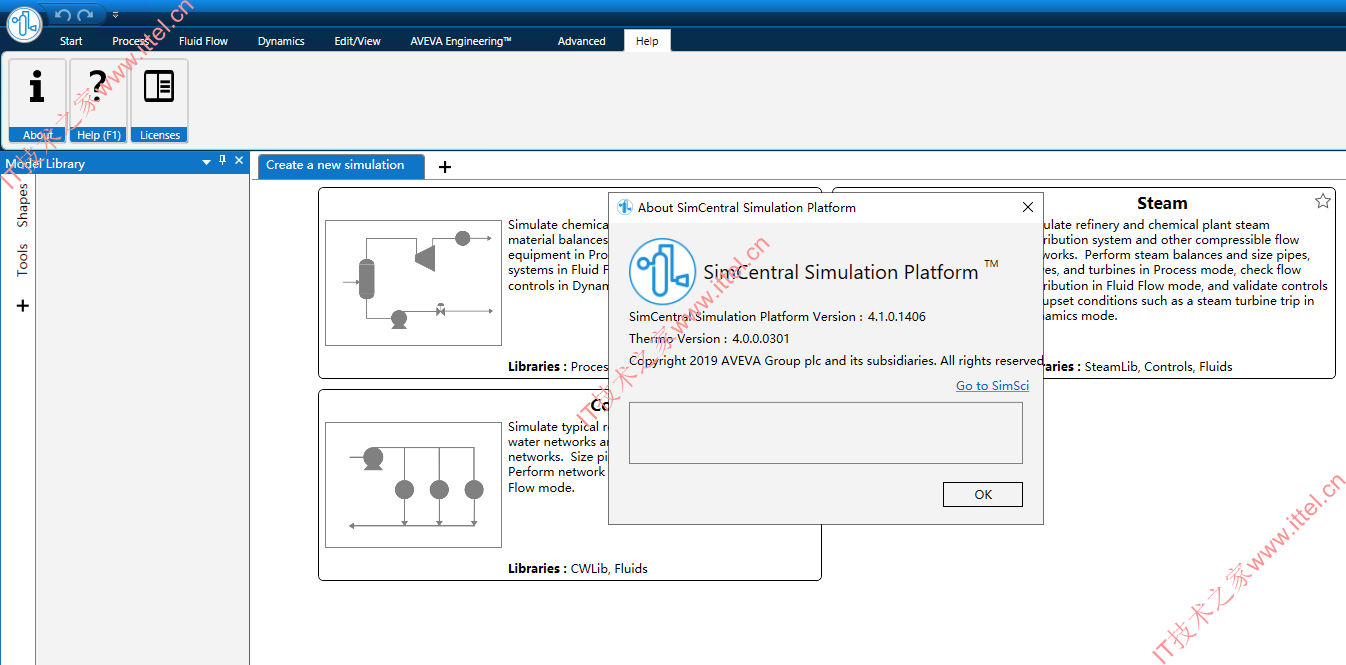The height and width of the screenshot is (665, 1346).
Task: Select the Fluid Flow ribbon tab
Action: click(203, 41)
